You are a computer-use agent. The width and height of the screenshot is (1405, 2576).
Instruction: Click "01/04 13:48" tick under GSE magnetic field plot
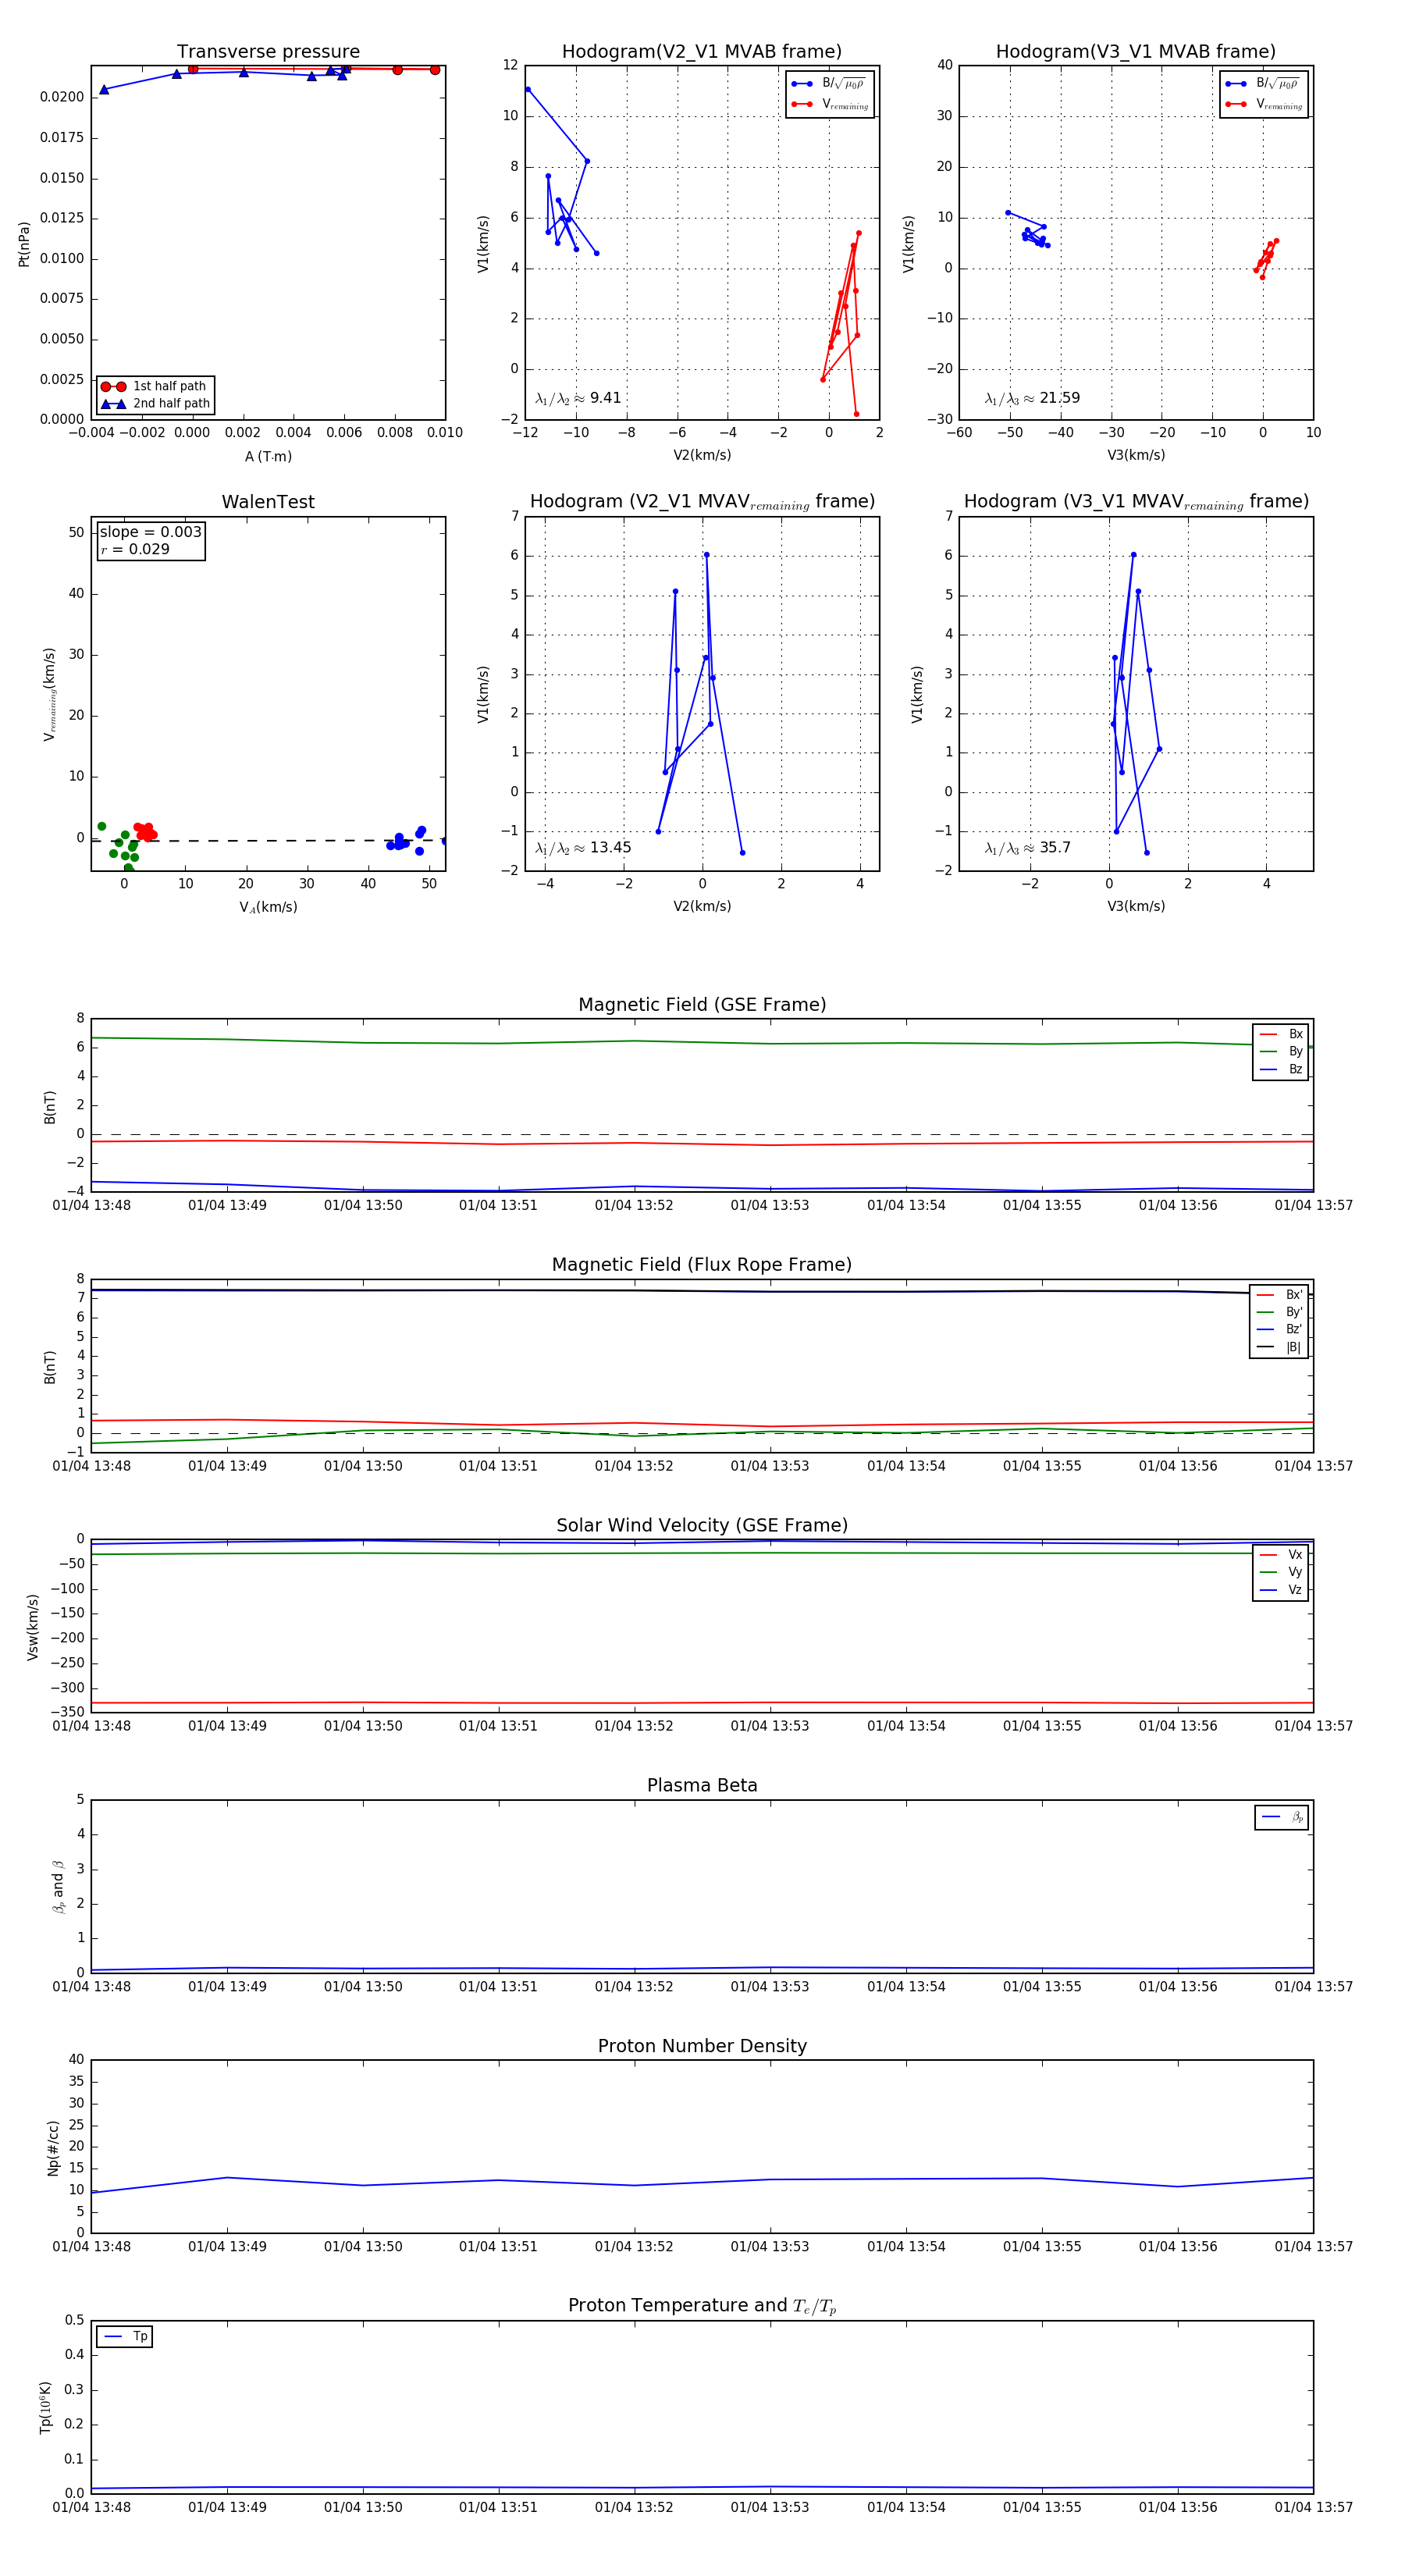(91, 1206)
